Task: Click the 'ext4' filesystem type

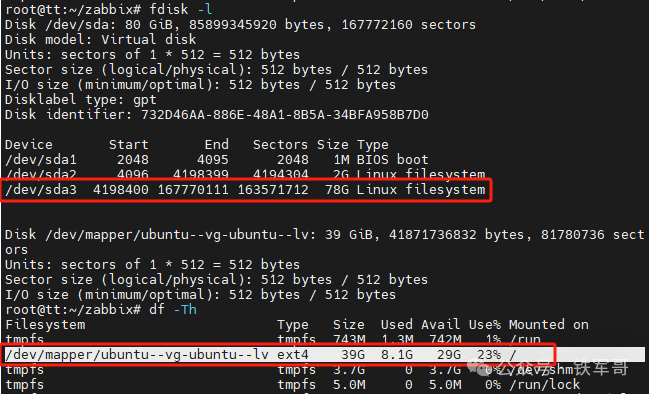Action: coord(293,355)
